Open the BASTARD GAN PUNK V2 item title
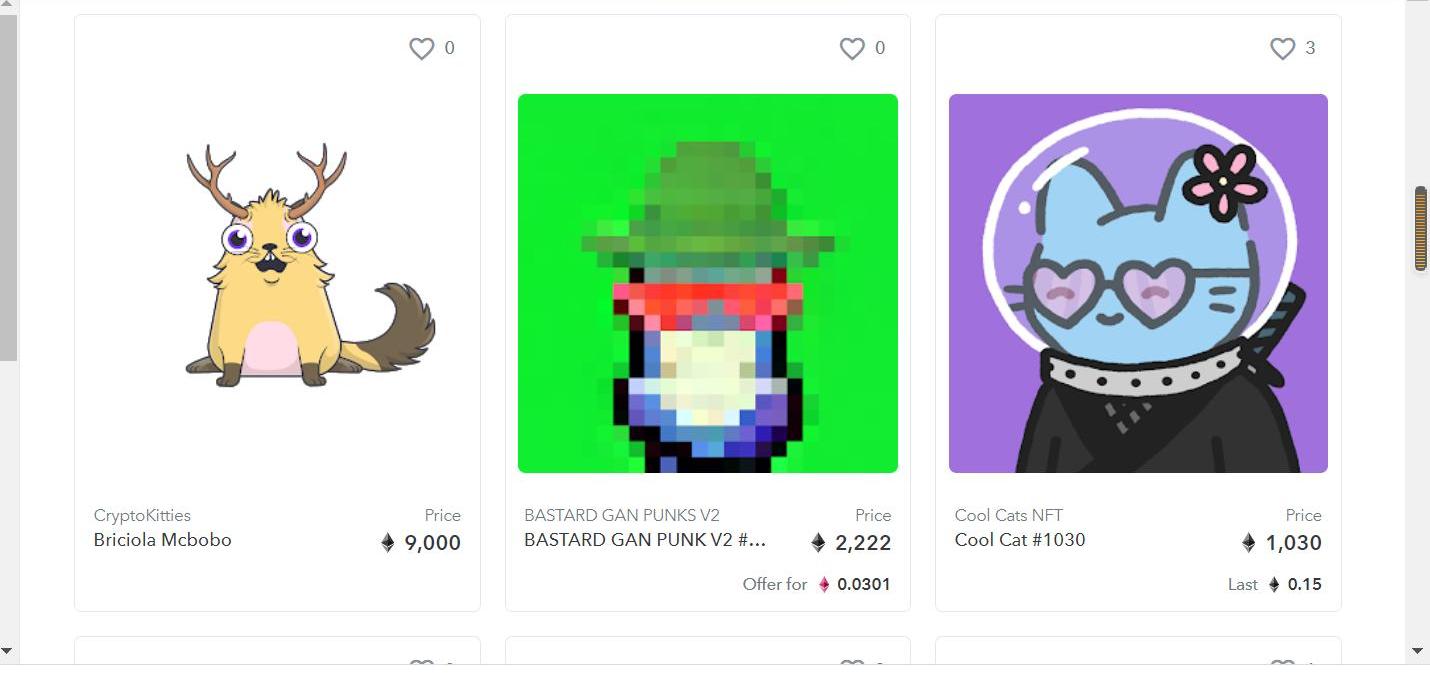This screenshot has width=1430, height=673. click(645, 540)
